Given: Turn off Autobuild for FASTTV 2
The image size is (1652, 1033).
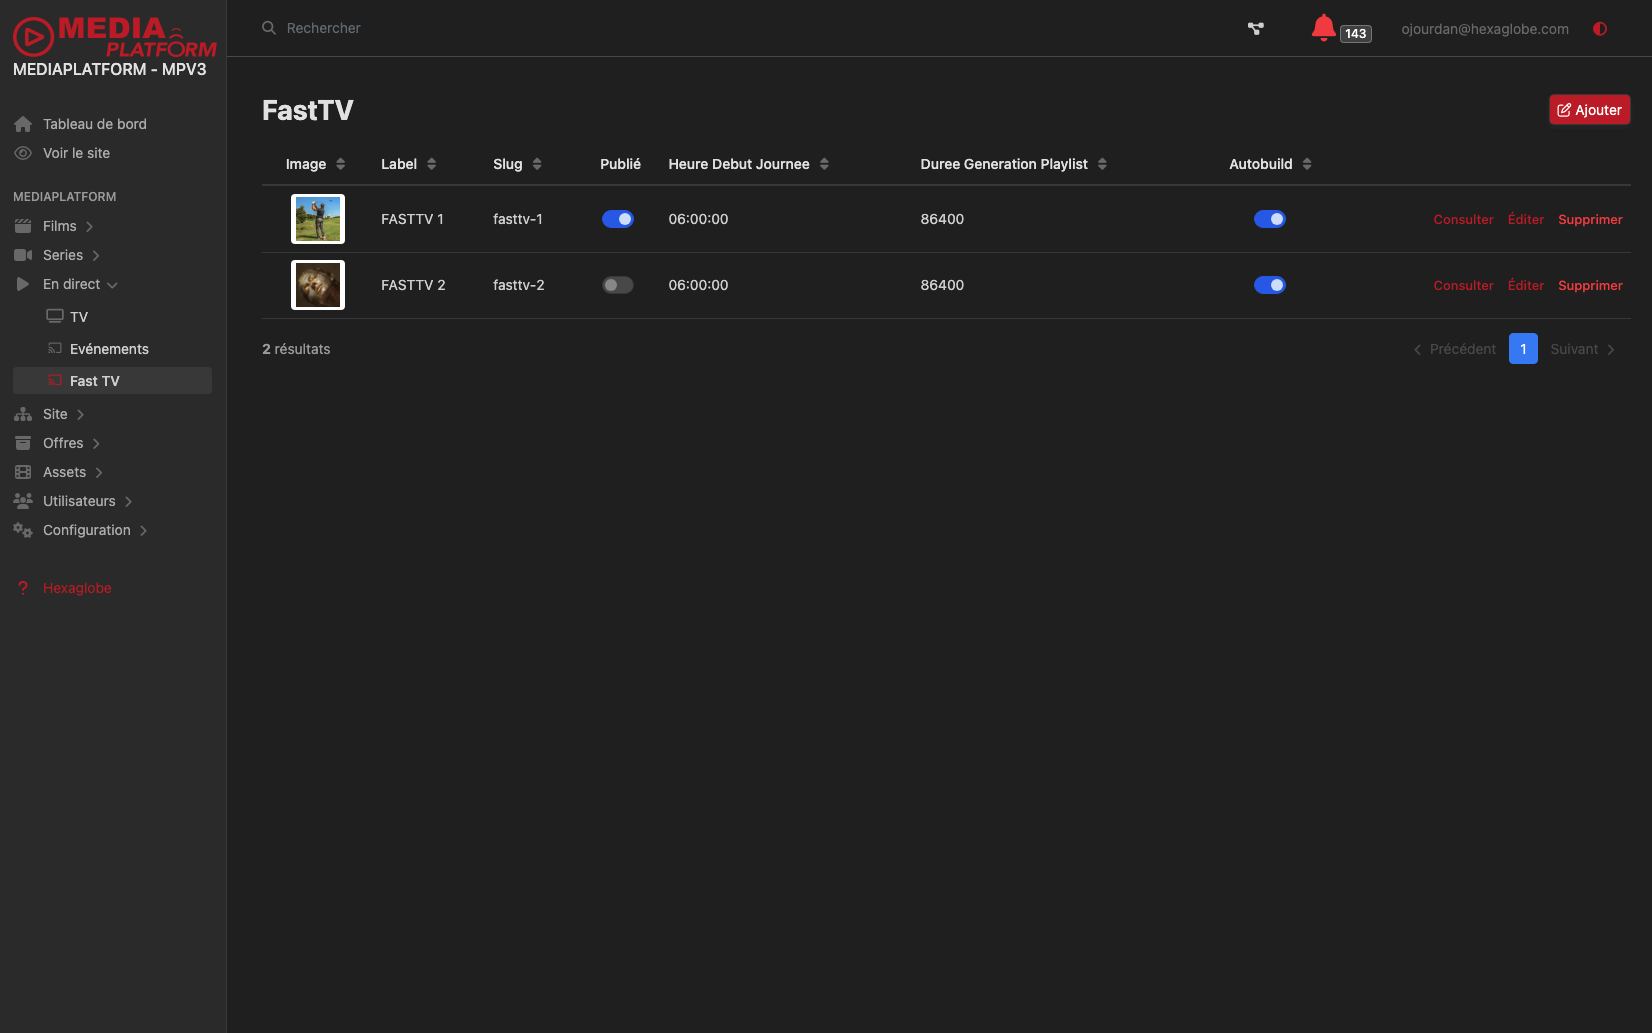Looking at the screenshot, I should pos(1269,285).
